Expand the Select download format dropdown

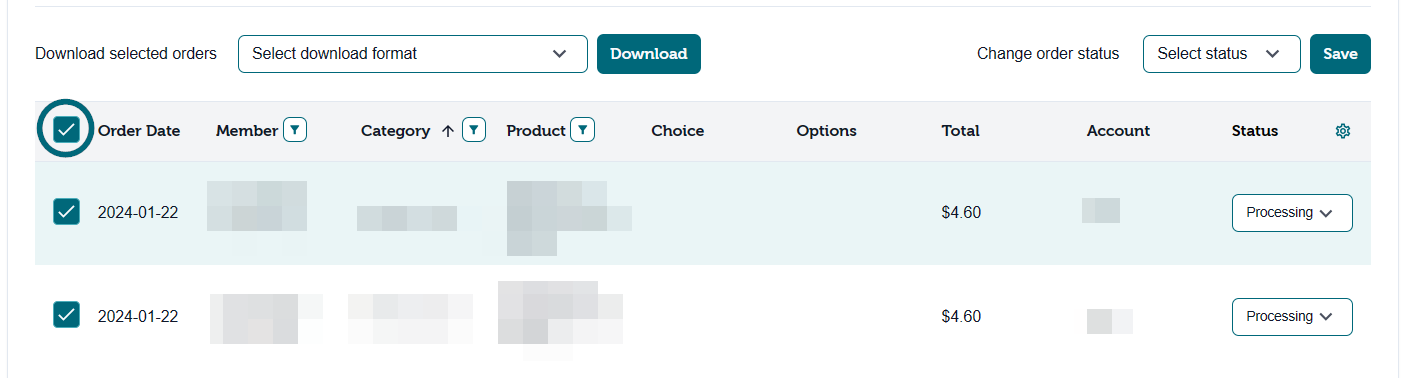coord(413,54)
